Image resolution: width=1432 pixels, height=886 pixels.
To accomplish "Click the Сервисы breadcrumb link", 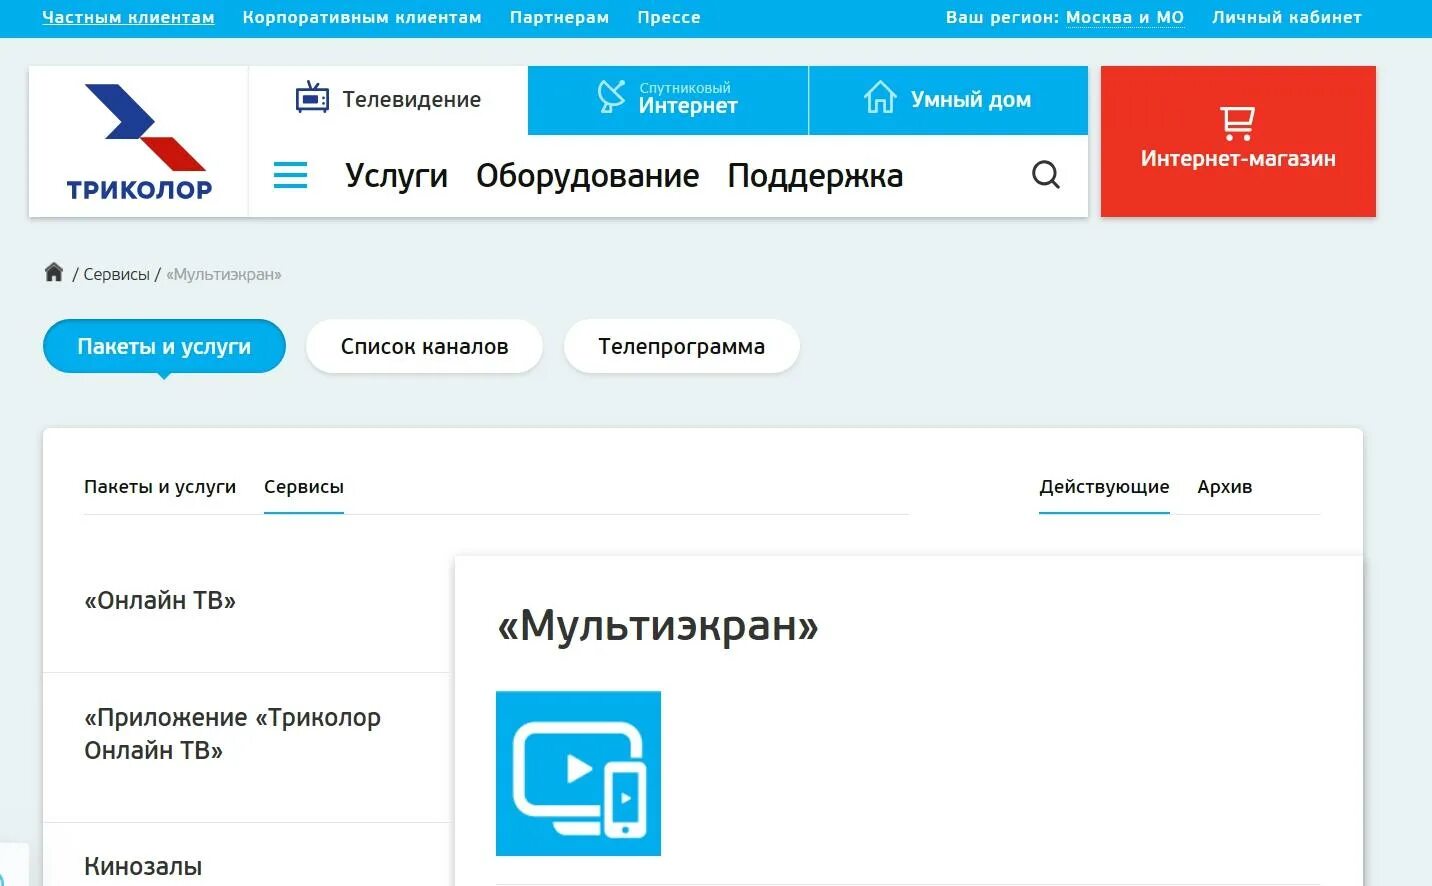I will point(116,274).
